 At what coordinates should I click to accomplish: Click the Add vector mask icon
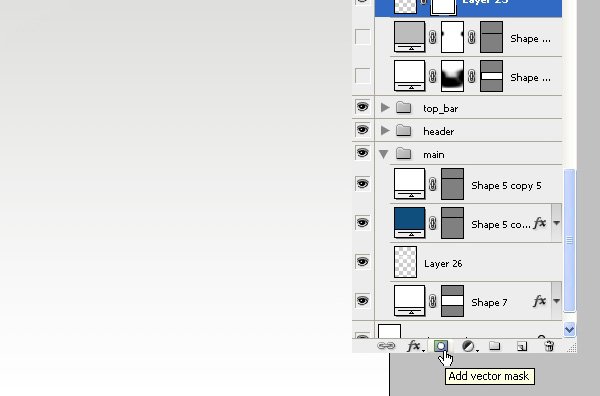[x=441, y=346]
